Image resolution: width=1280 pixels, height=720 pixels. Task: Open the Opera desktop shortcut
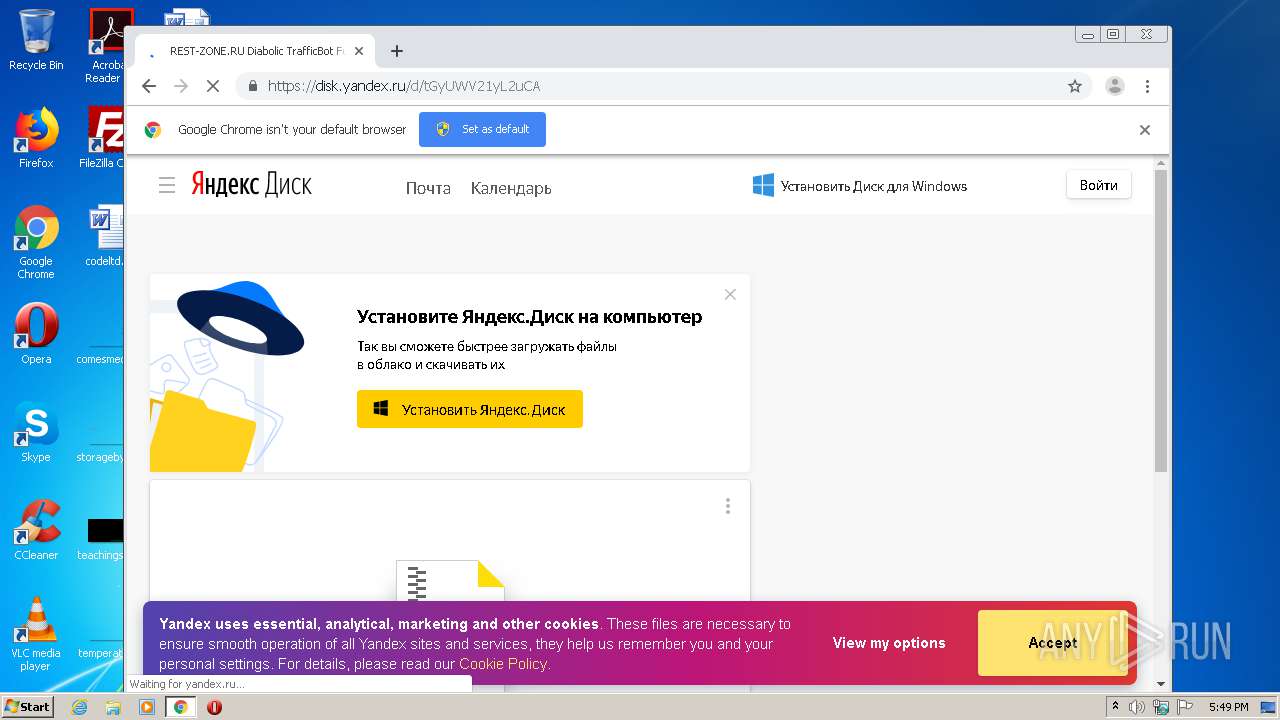[x=36, y=334]
